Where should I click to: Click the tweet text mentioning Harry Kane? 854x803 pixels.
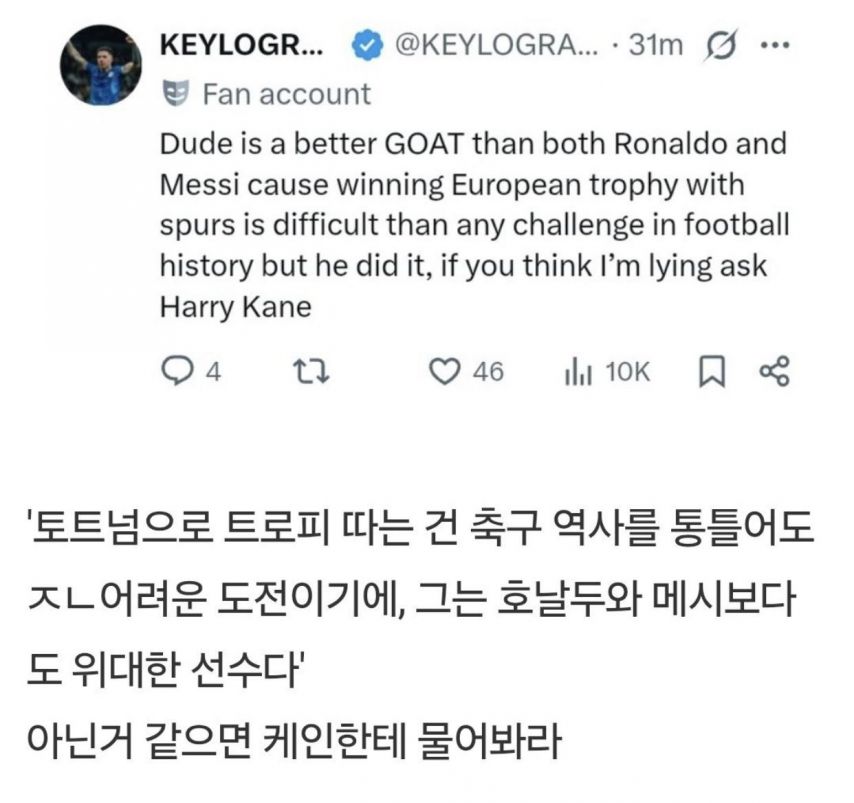click(x=474, y=225)
